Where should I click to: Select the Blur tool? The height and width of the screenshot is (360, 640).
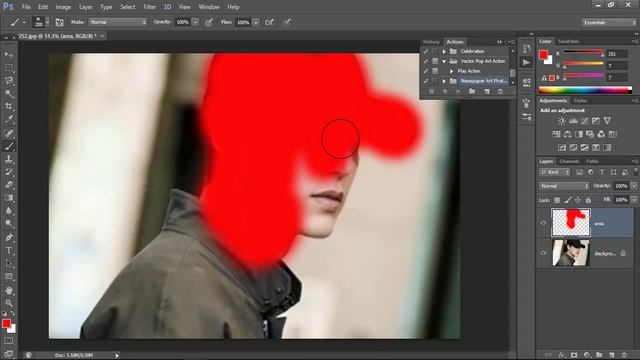tap(9, 211)
